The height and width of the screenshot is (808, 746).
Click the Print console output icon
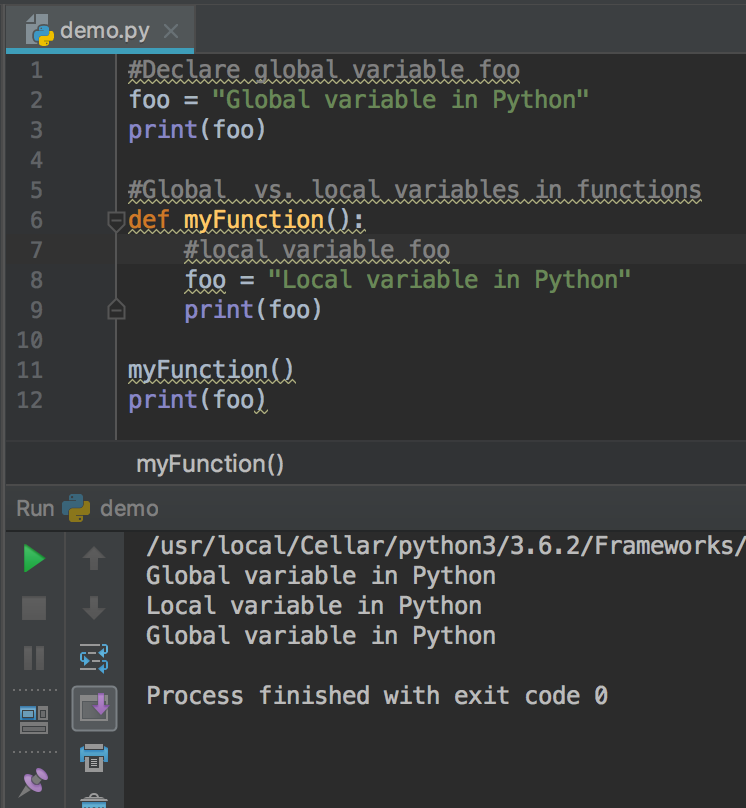coord(94,757)
